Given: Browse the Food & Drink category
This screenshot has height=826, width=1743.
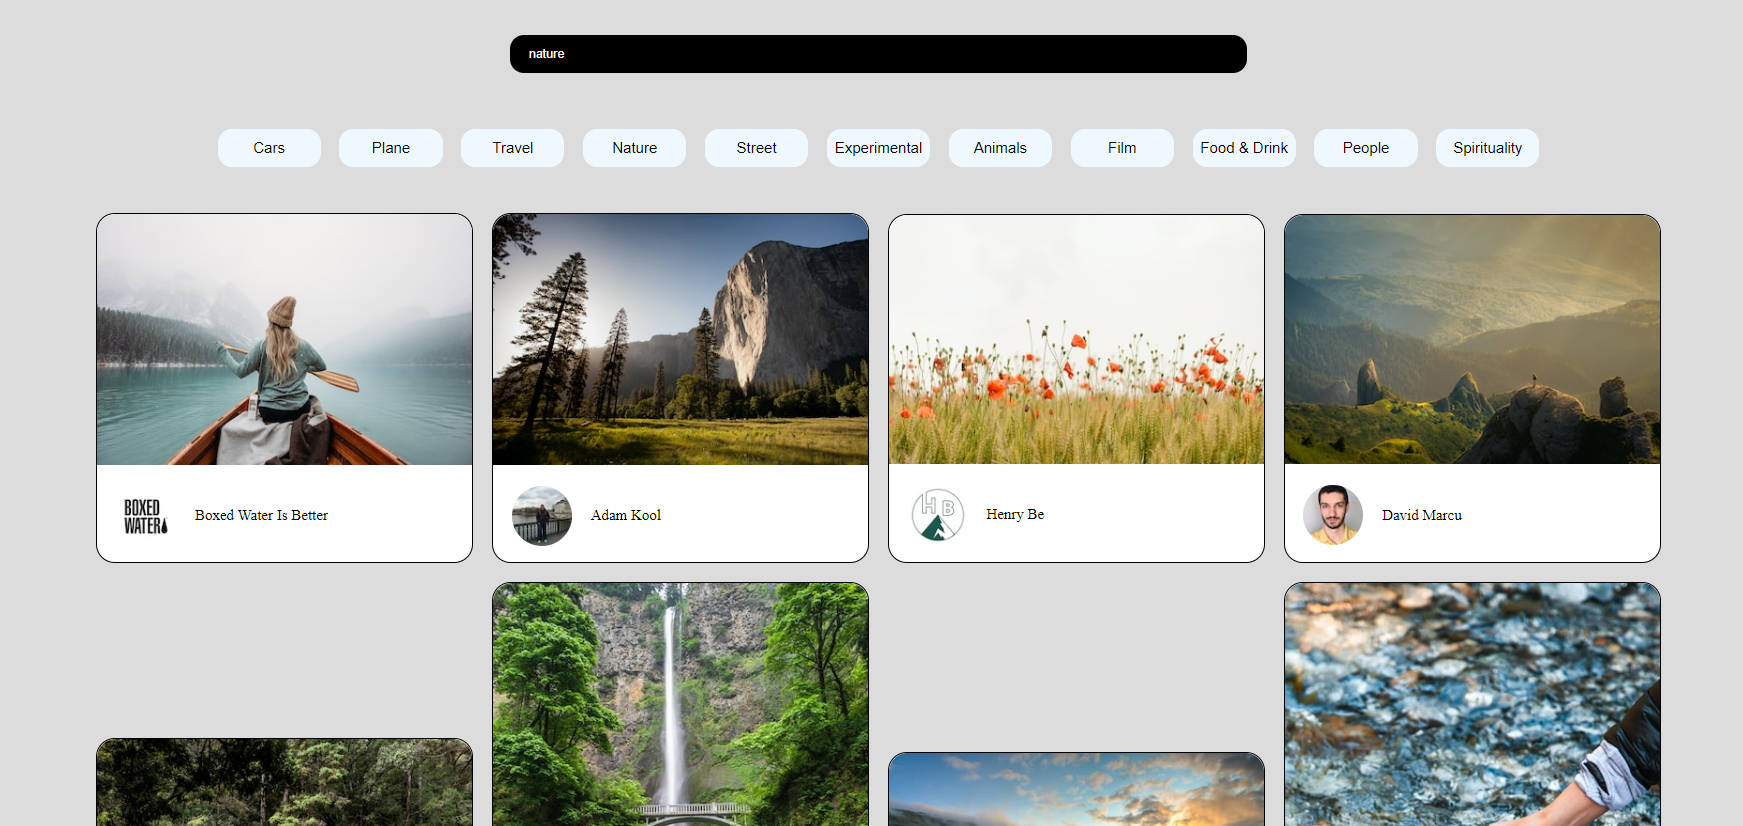Looking at the screenshot, I should point(1244,148).
